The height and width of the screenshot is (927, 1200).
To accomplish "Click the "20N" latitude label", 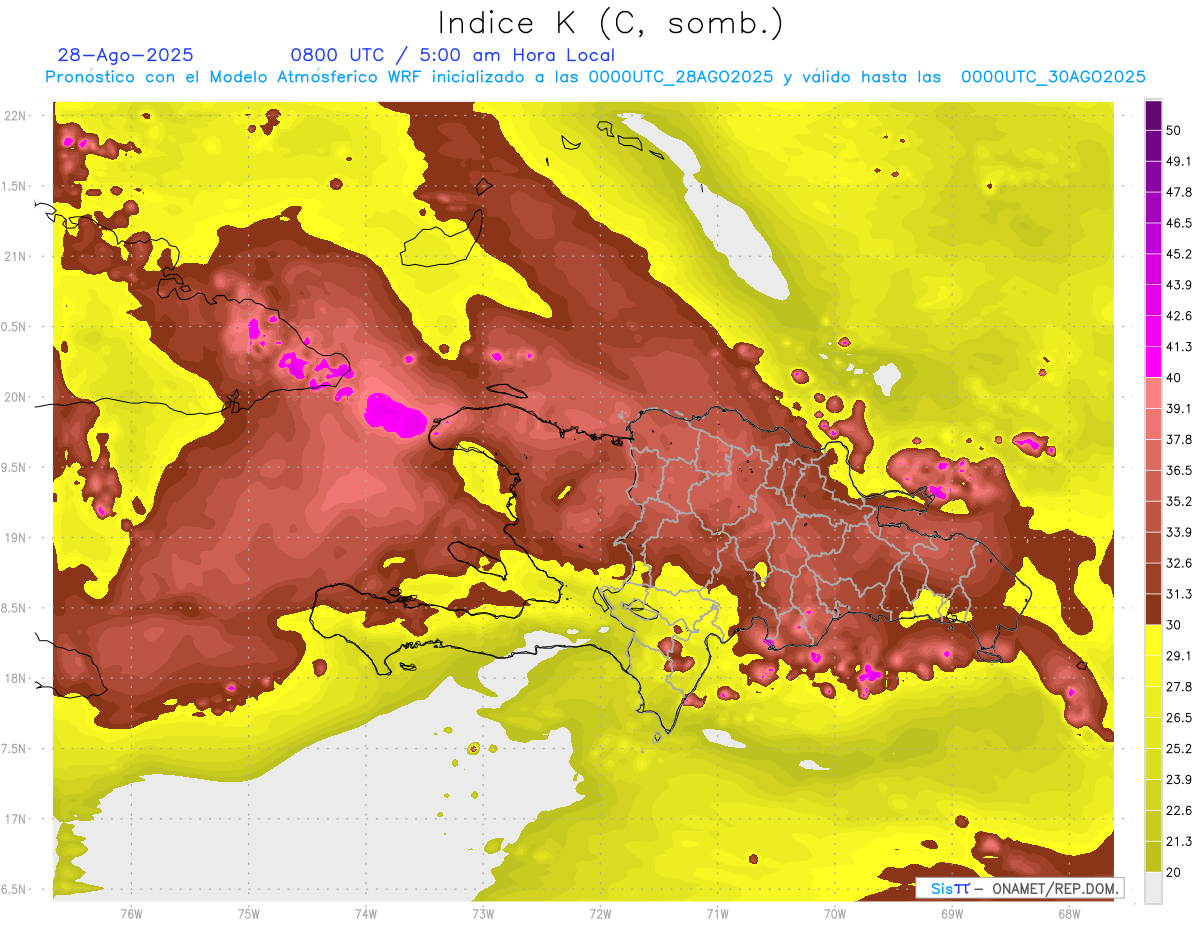I will click(16, 397).
